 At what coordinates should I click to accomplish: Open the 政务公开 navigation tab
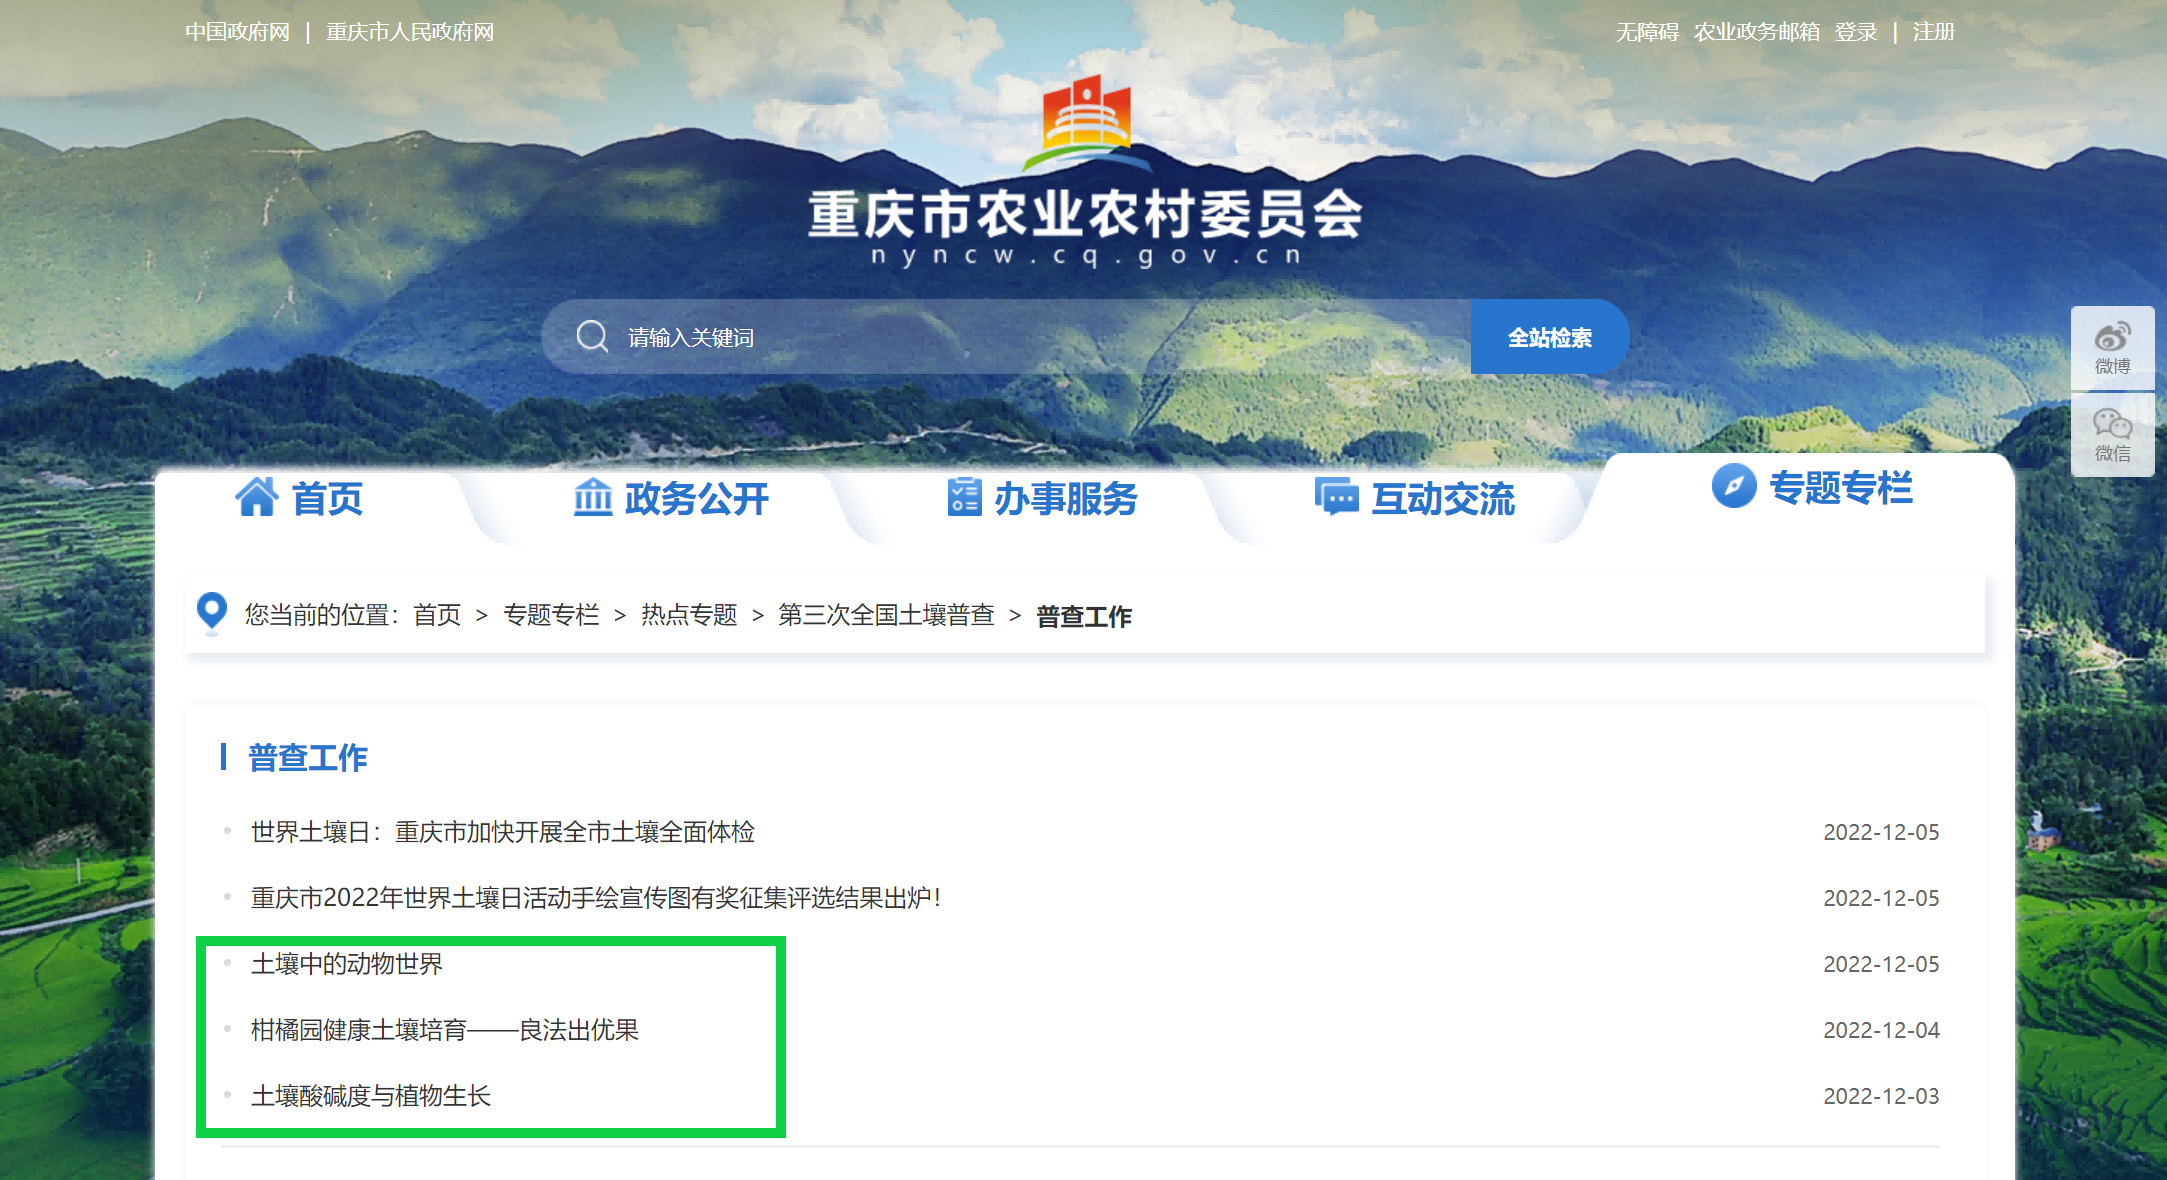click(x=696, y=498)
